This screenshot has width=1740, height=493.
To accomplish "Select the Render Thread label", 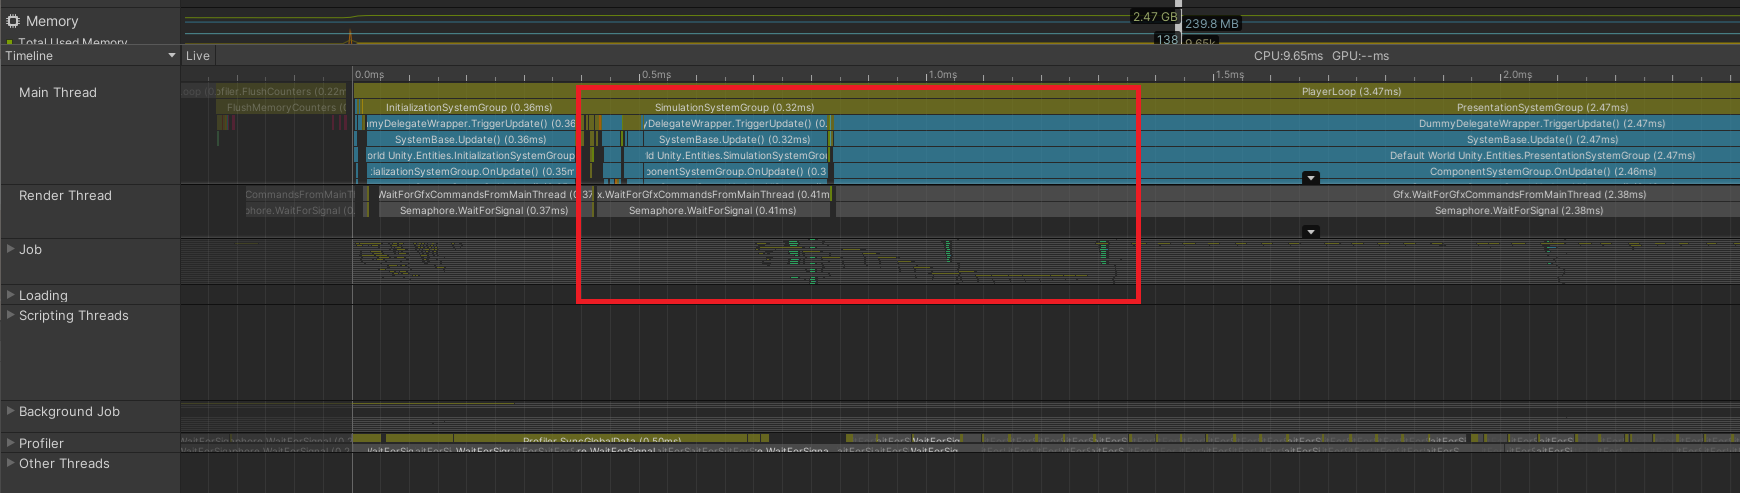I will pos(65,195).
